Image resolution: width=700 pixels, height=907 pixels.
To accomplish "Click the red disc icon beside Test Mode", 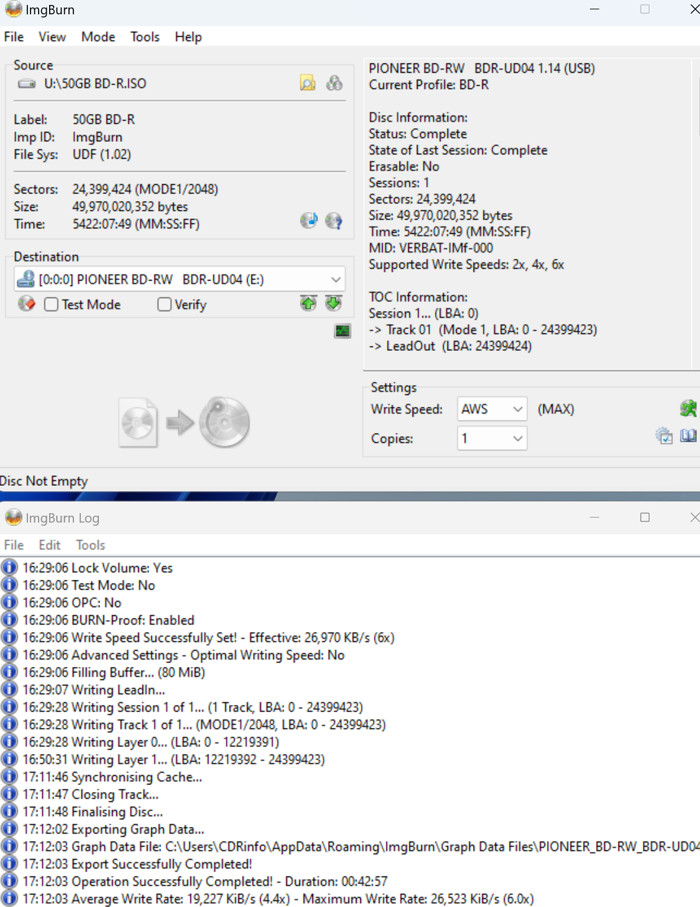I will (27, 304).
